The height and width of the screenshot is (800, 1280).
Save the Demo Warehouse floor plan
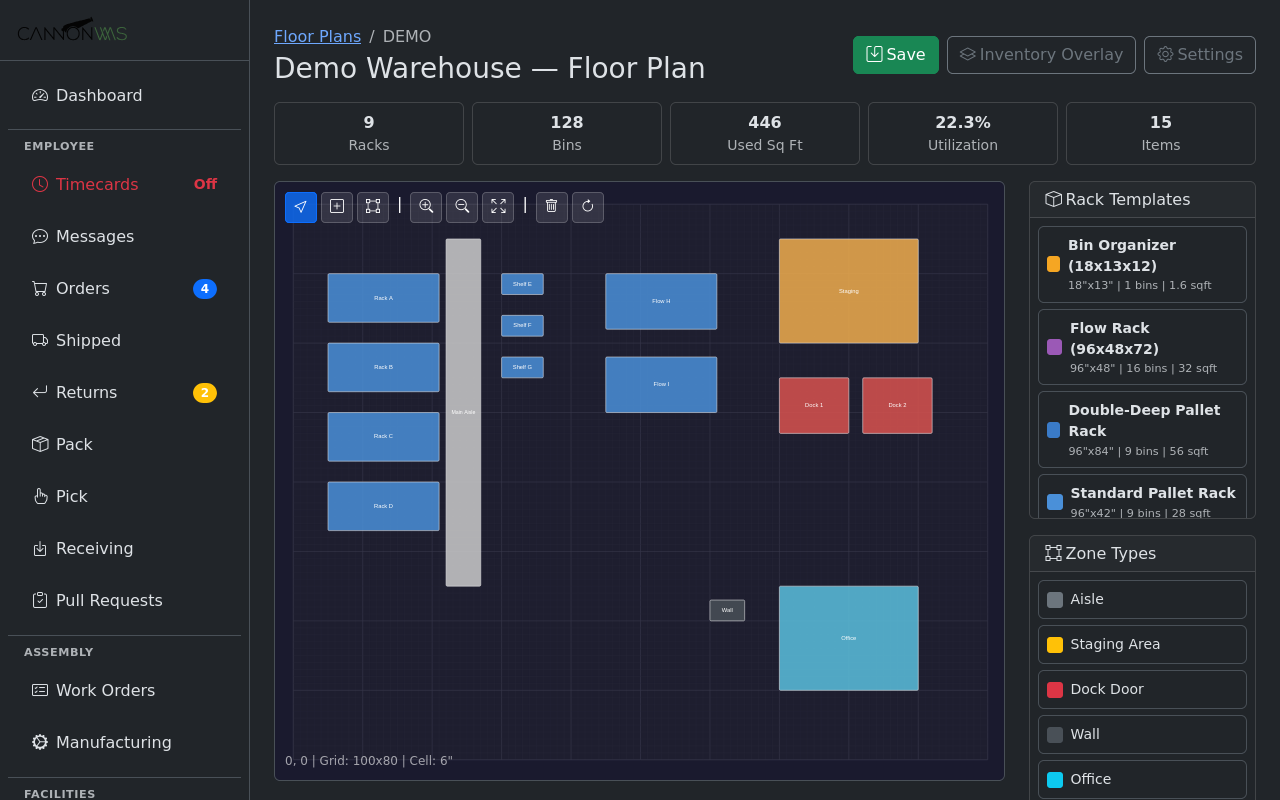pyautogui.click(x=895, y=55)
